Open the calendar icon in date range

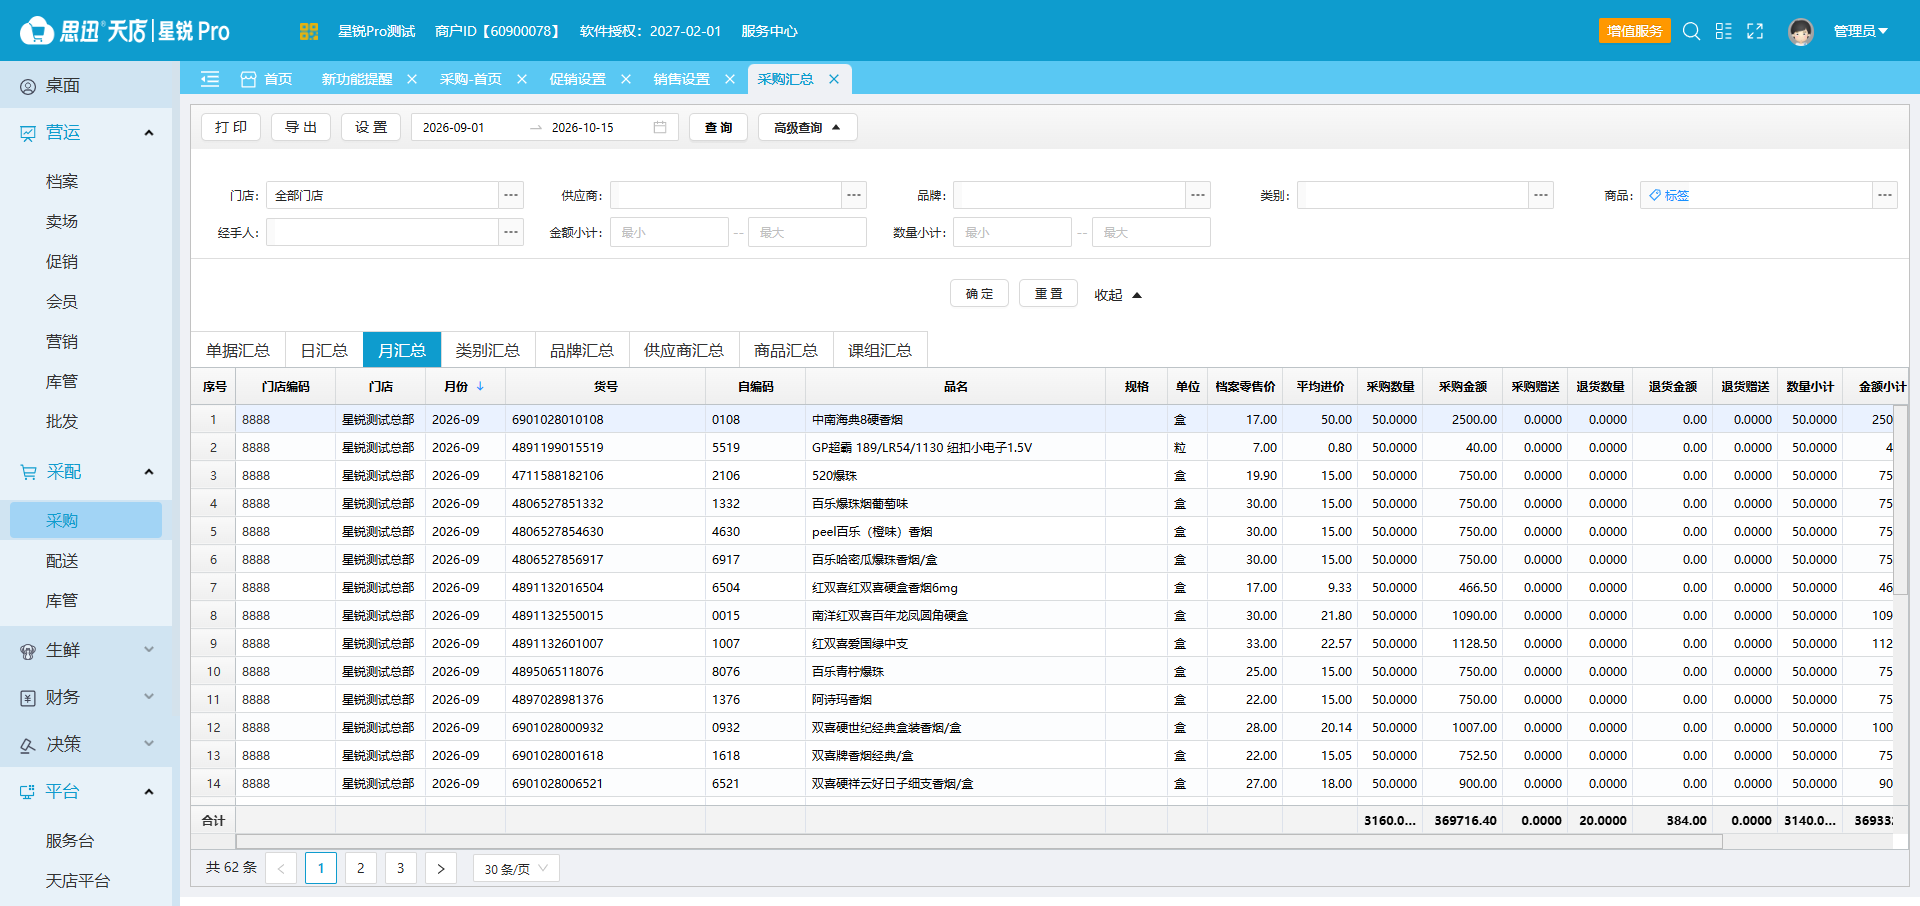coord(660,127)
